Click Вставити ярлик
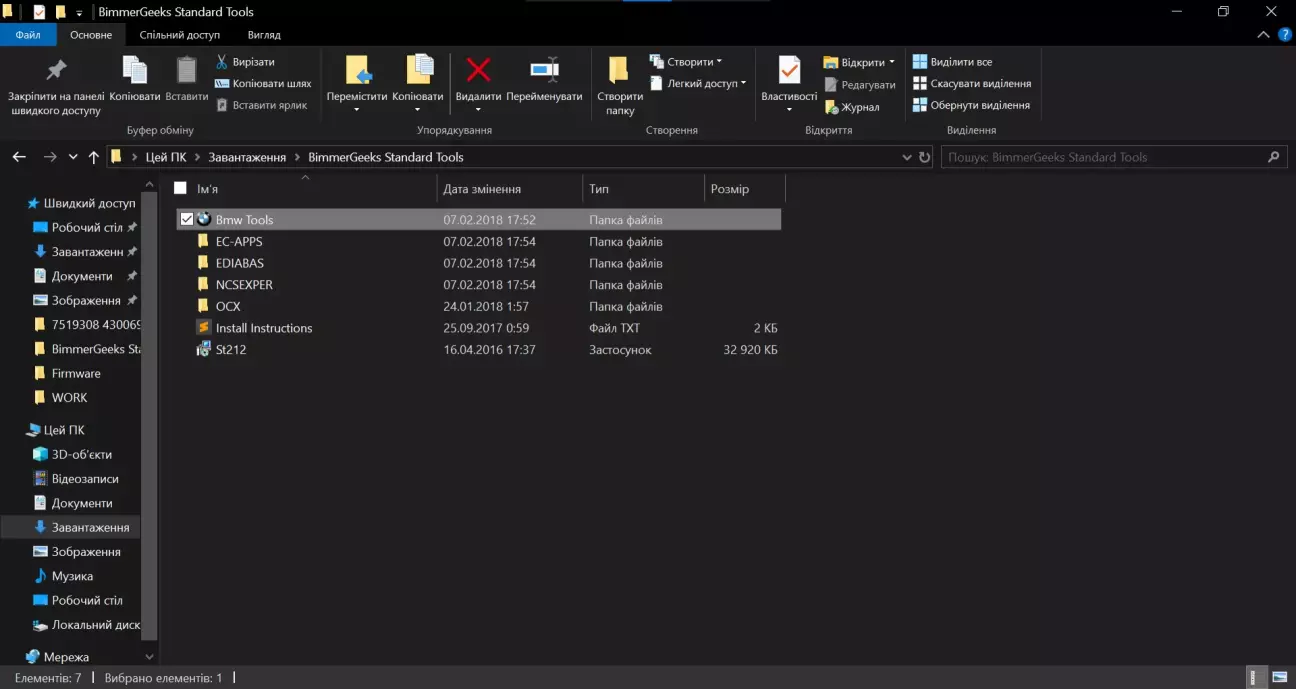Image resolution: width=1296 pixels, height=689 pixels. [260, 105]
